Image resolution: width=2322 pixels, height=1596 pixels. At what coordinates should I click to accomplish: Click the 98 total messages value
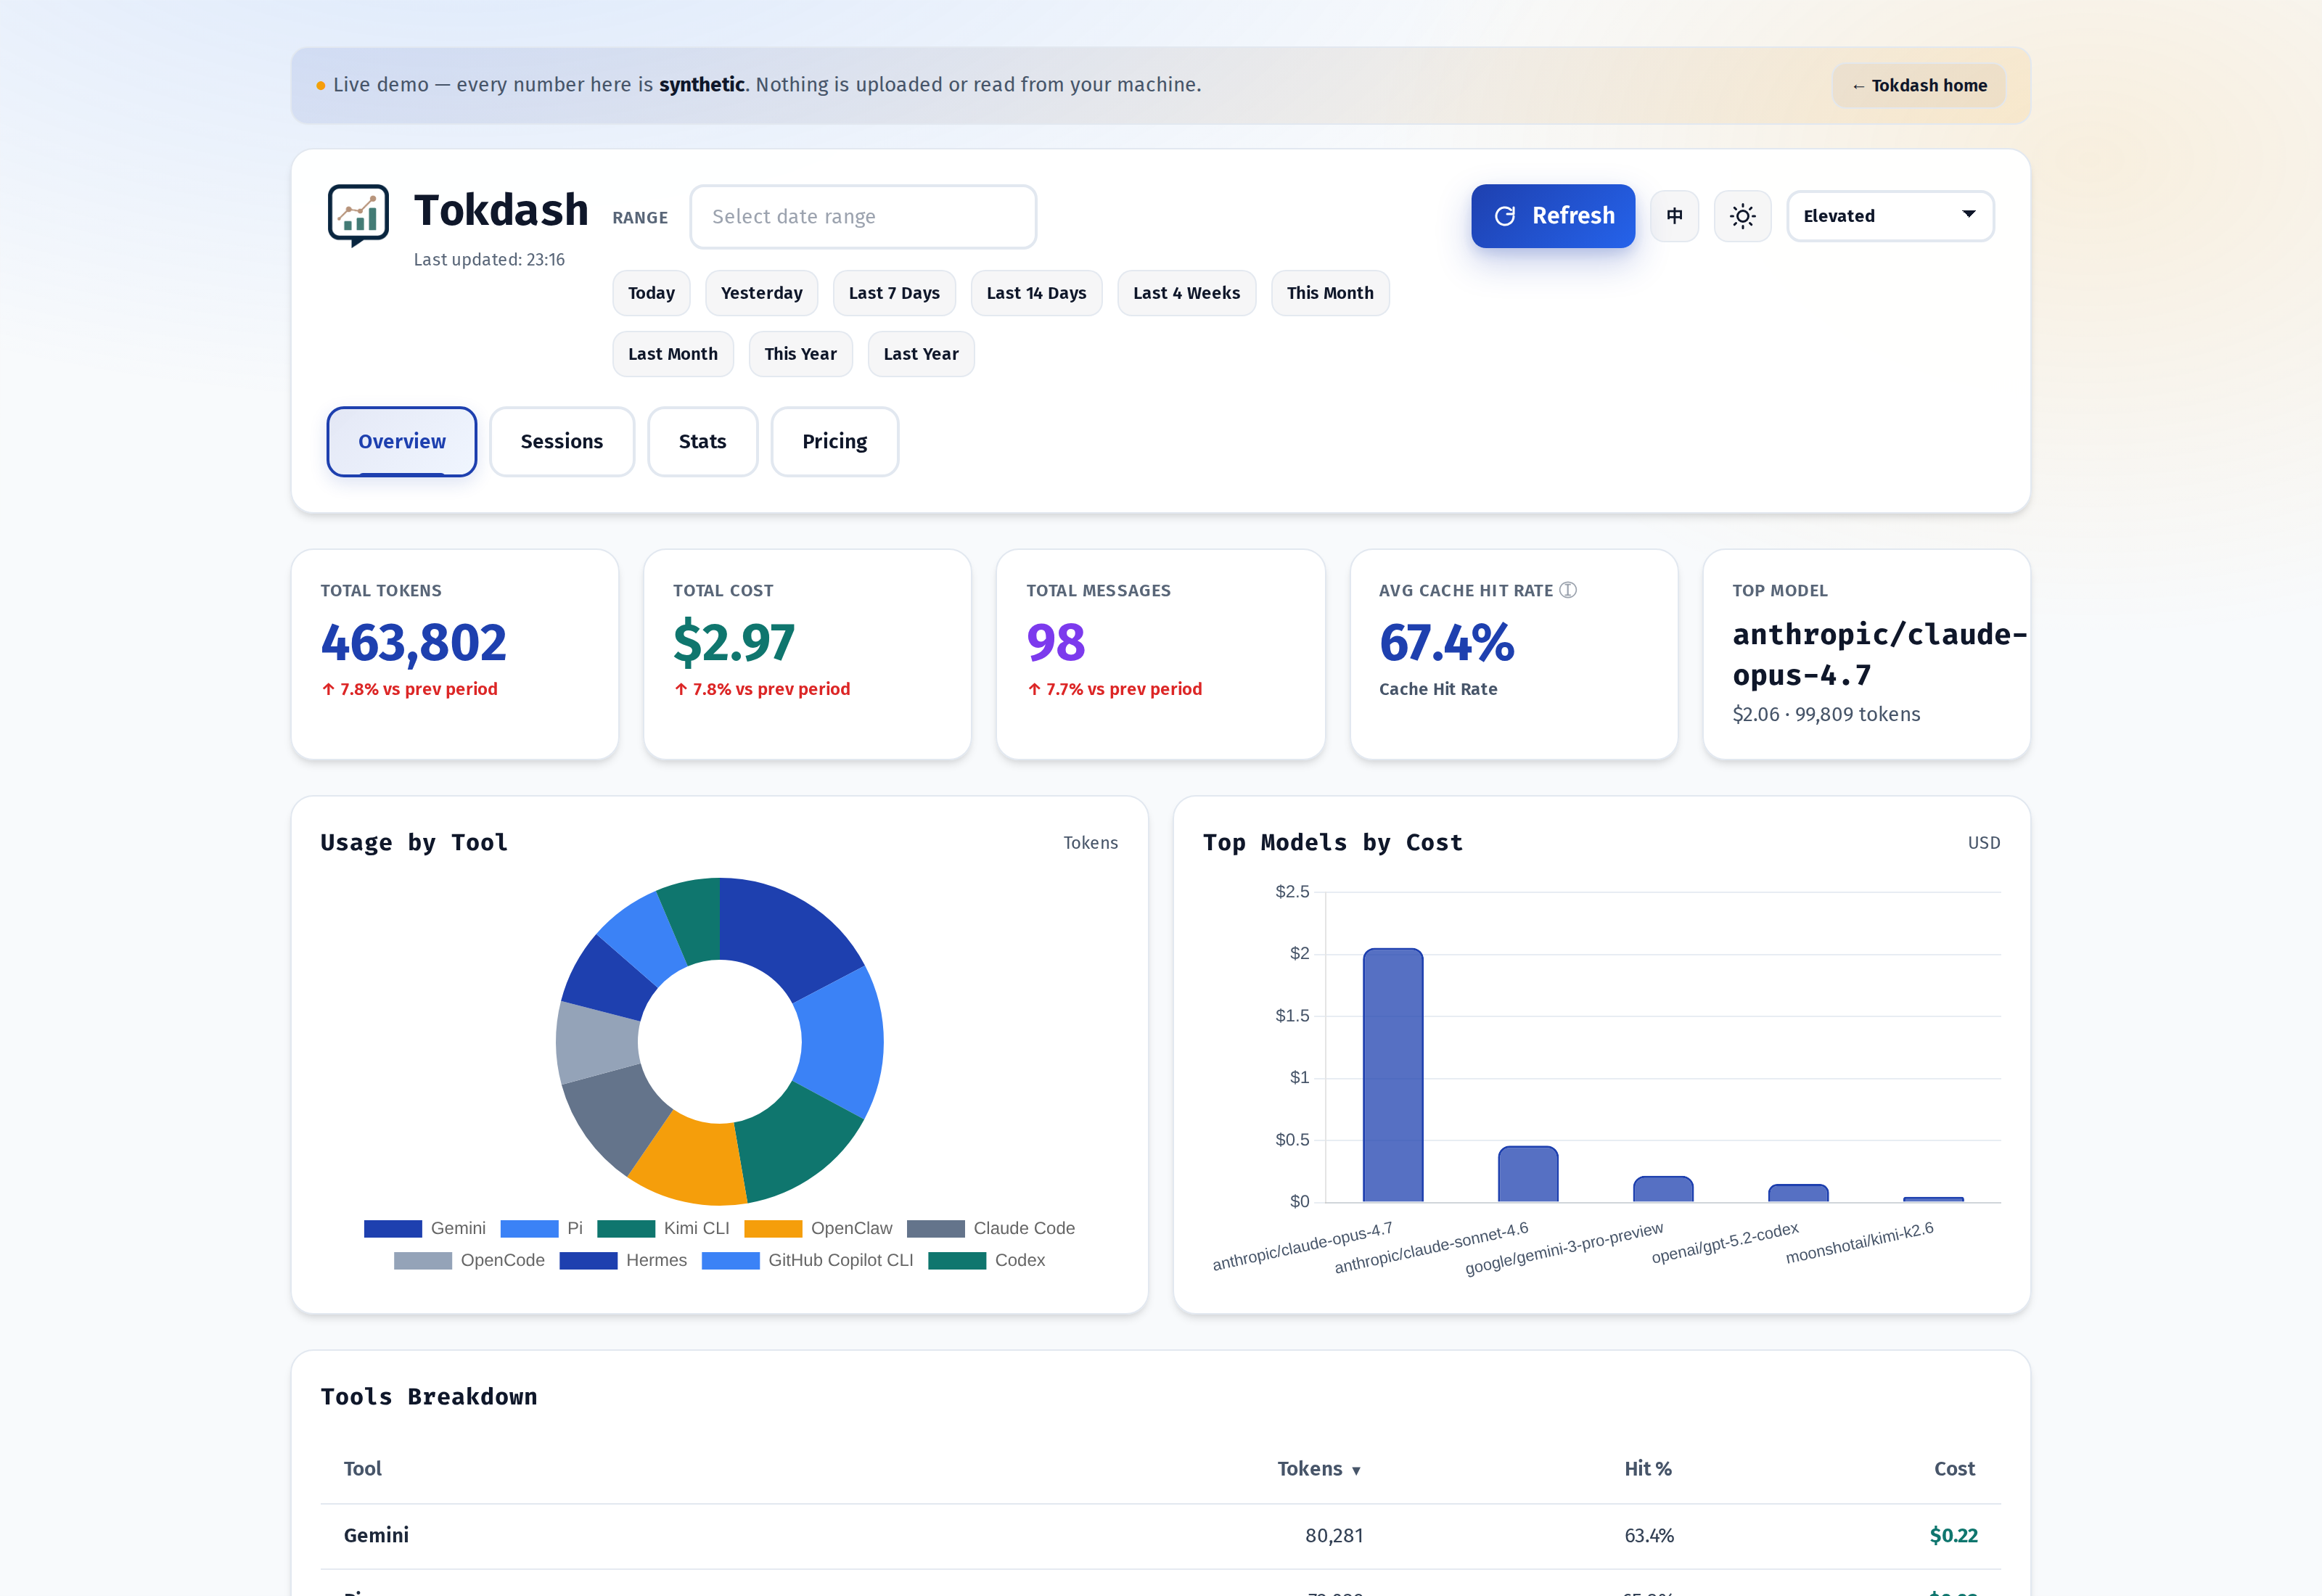1055,642
